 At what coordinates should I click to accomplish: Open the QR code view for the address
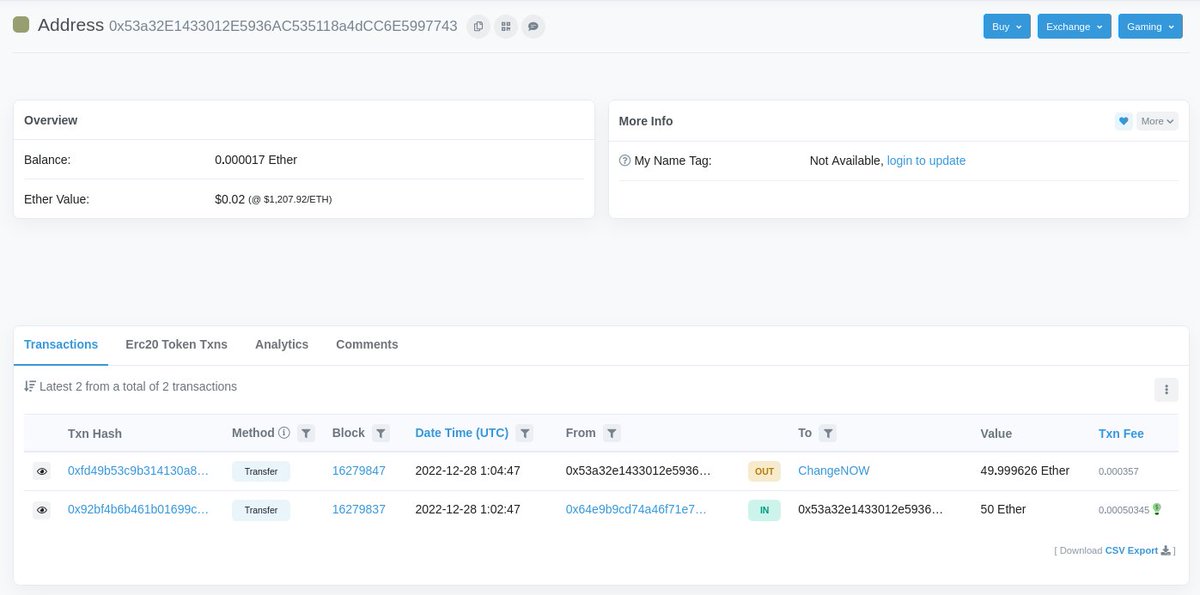(505, 26)
